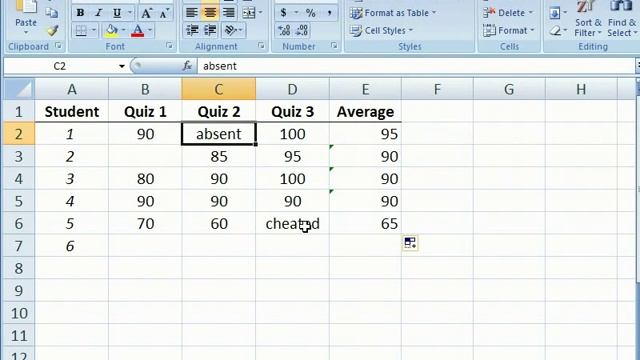Image resolution: width=640 pixels, height=360 pixels.
Task: Open the Alignment dialog launcher
Action: 261,46
